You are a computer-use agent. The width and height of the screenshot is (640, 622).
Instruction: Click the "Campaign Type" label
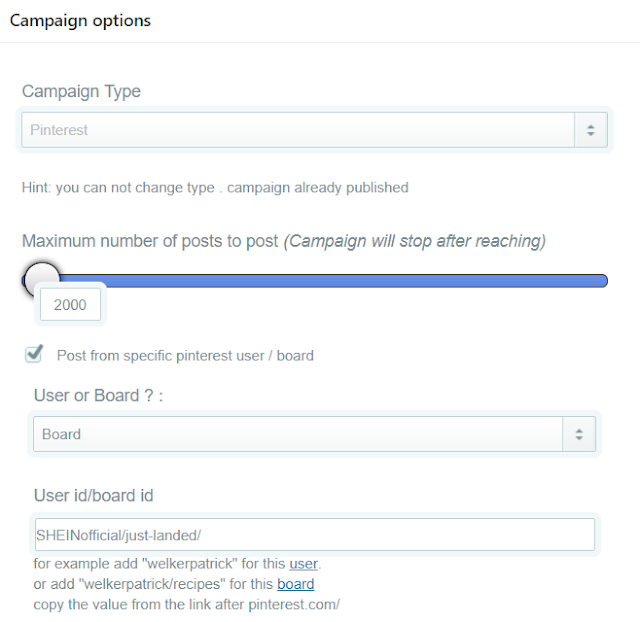coord(81,91)
